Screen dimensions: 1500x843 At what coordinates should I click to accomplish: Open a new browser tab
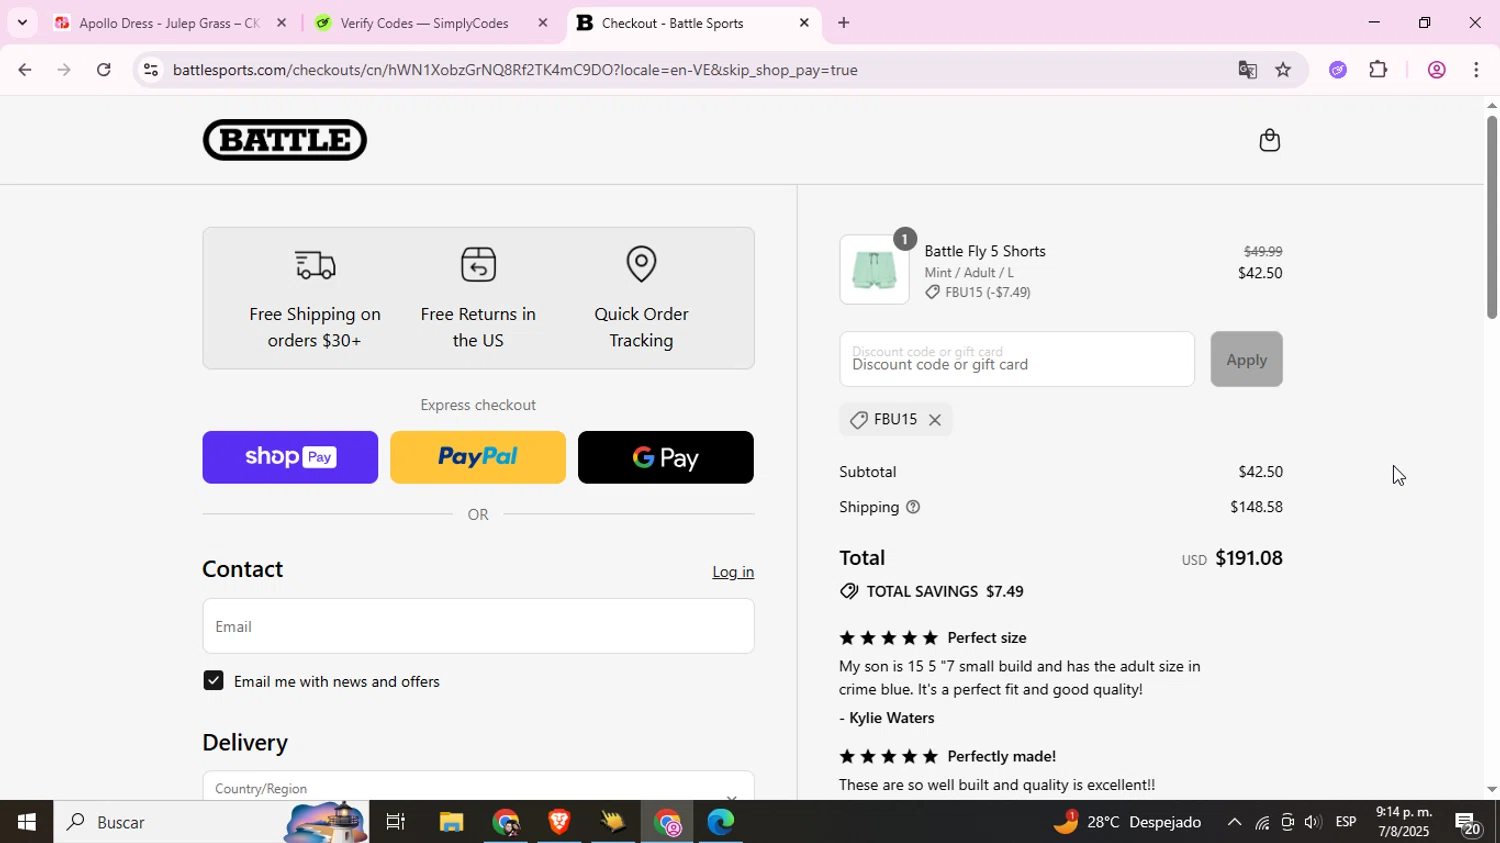click(843, 22)
